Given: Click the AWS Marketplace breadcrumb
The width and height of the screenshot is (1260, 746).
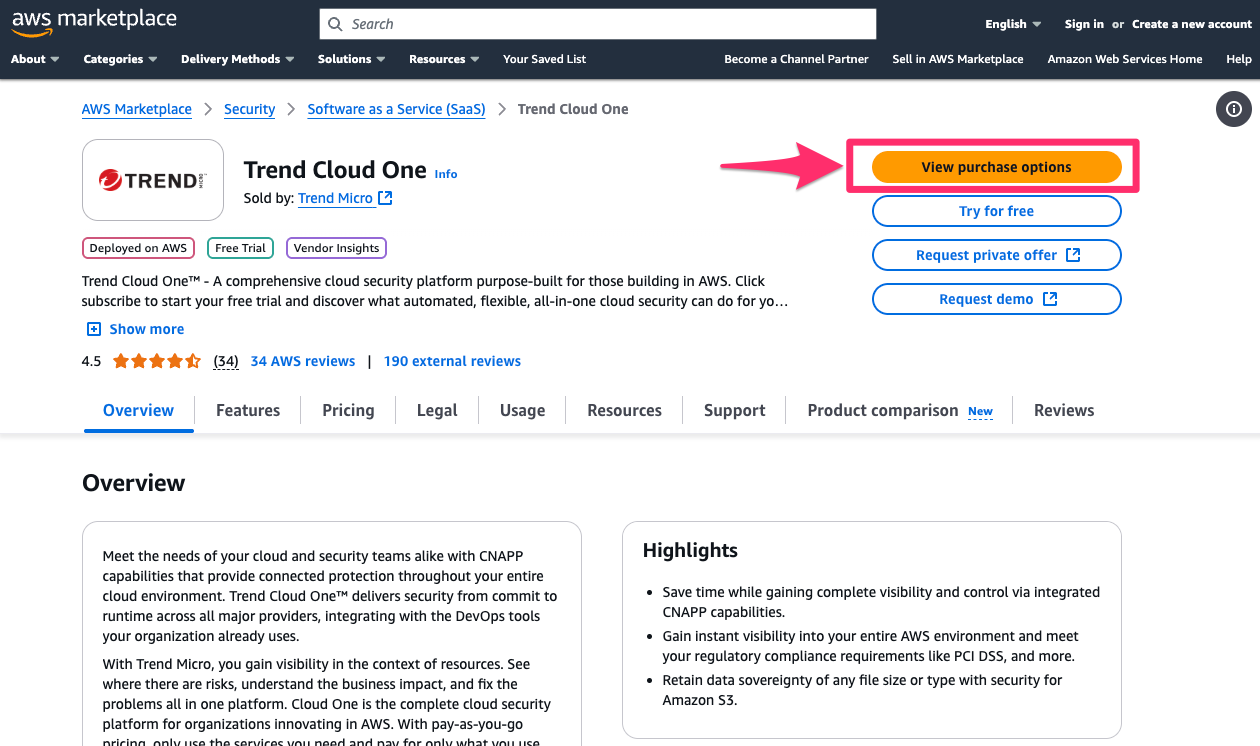Looking at the screenshot, I should (x=137, y=109).
